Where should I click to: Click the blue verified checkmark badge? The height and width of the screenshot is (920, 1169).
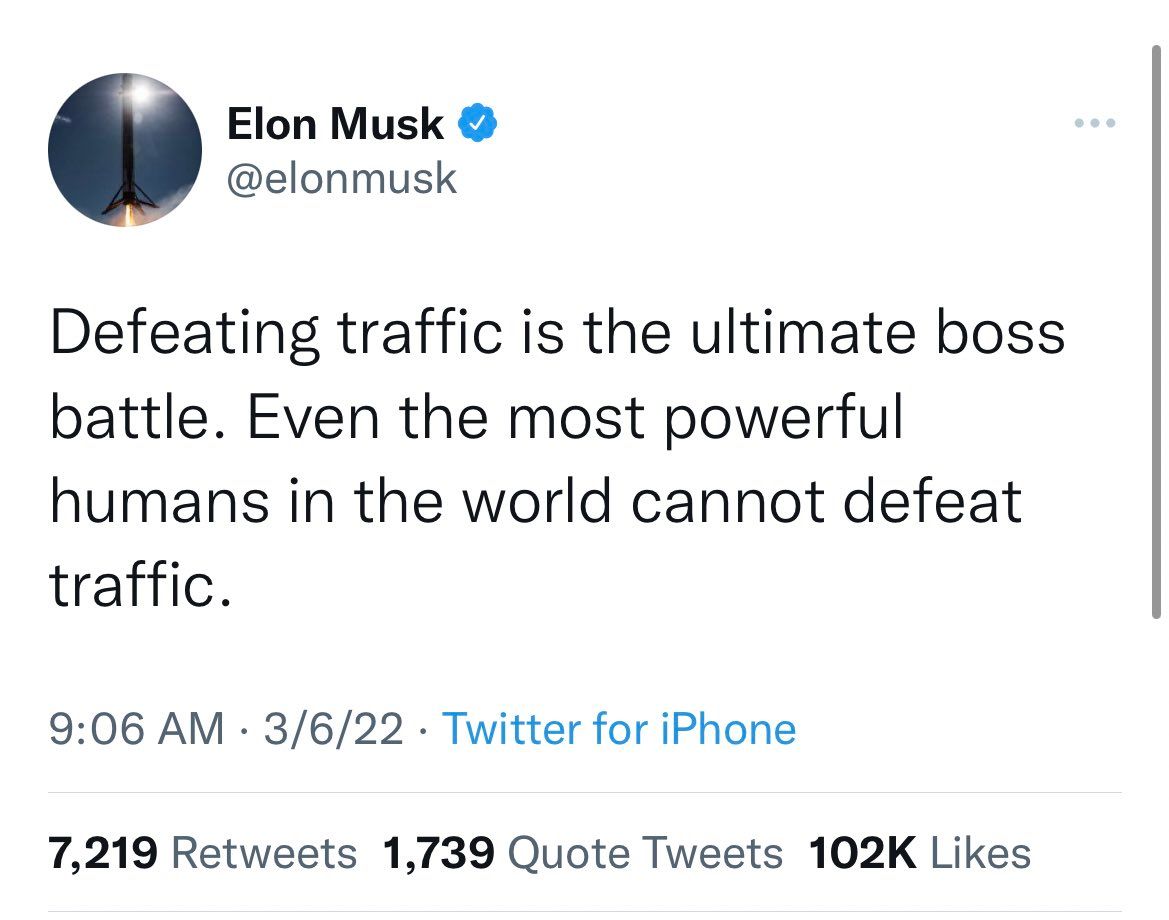click(x=477, y=123)
